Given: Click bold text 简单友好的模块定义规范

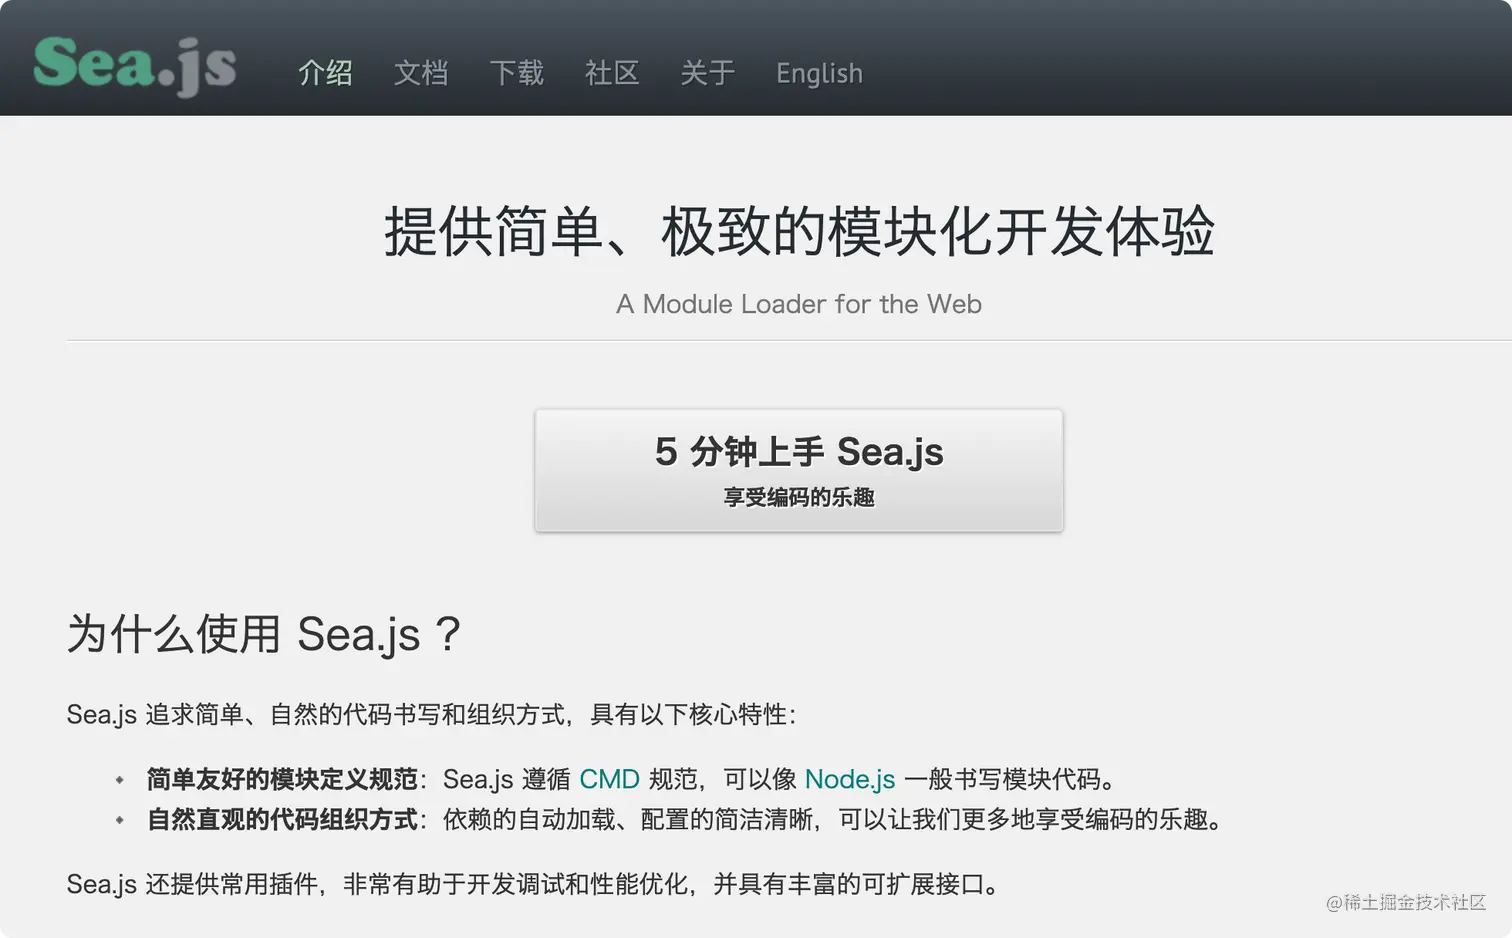Looking at the screenshot, I should pyautogui.click(x=282, y=779).
